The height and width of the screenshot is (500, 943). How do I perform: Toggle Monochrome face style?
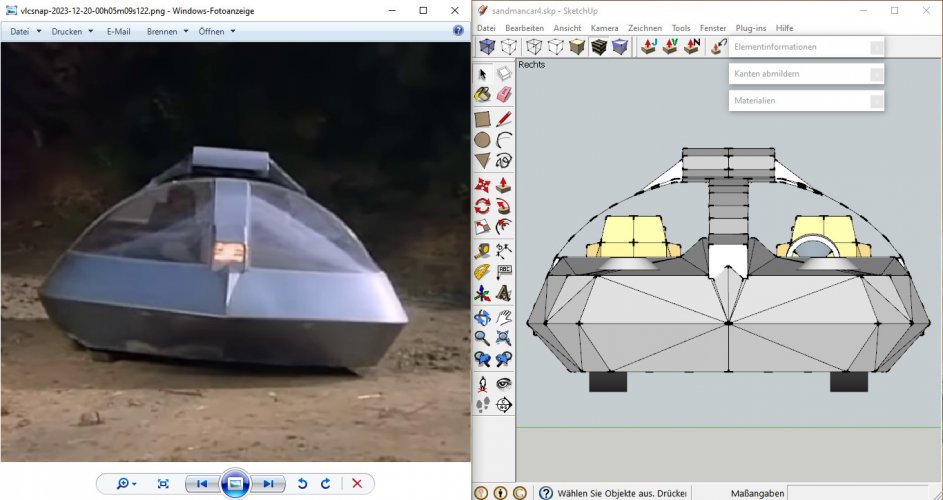620,46
